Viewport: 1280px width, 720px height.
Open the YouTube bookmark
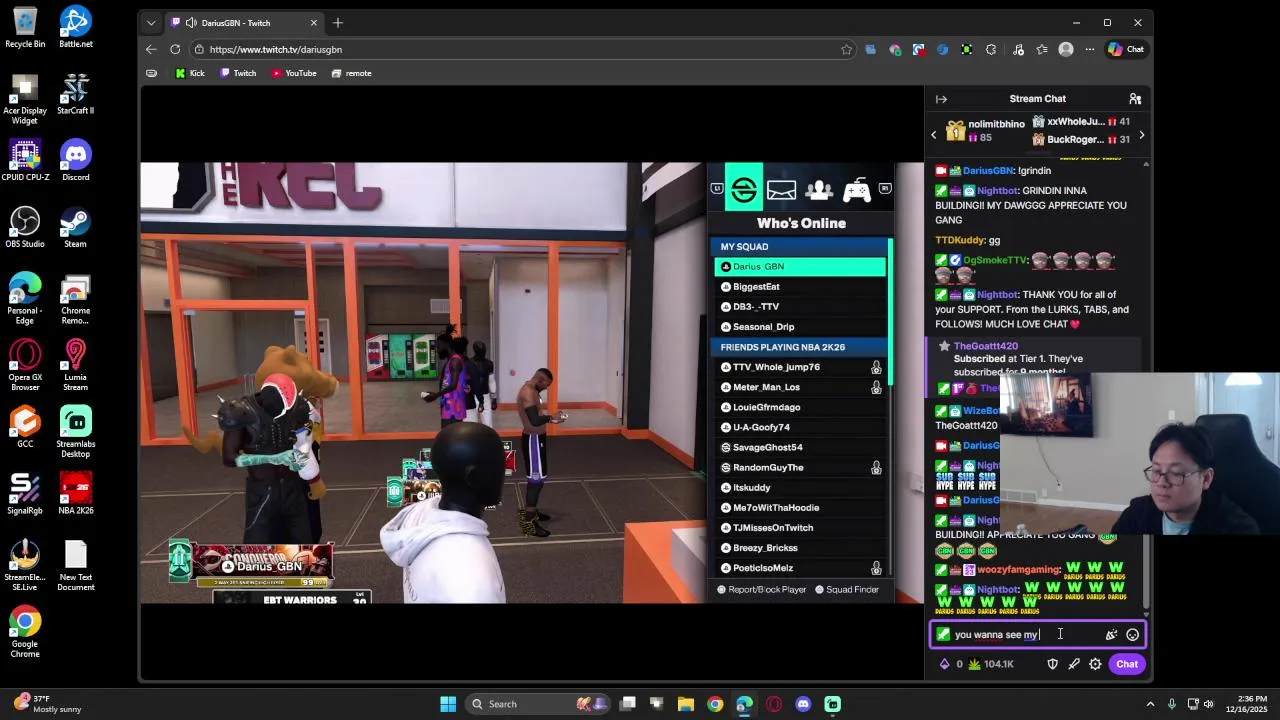(294, 73)
